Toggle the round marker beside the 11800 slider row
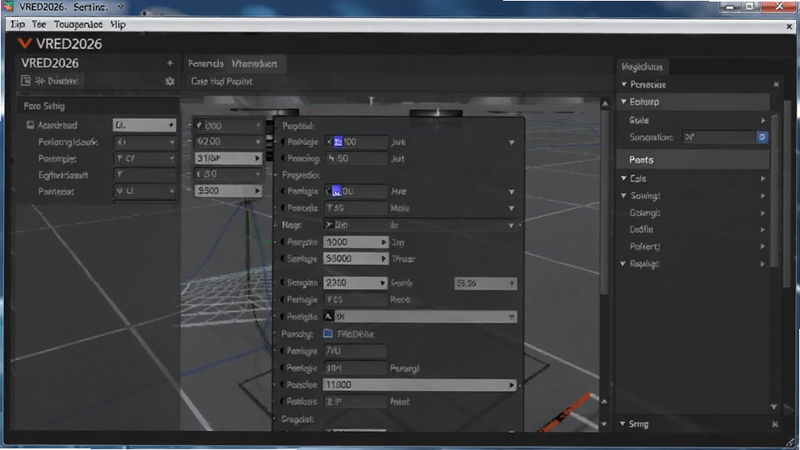The image size is (800, 450). [x=283, y=385]
